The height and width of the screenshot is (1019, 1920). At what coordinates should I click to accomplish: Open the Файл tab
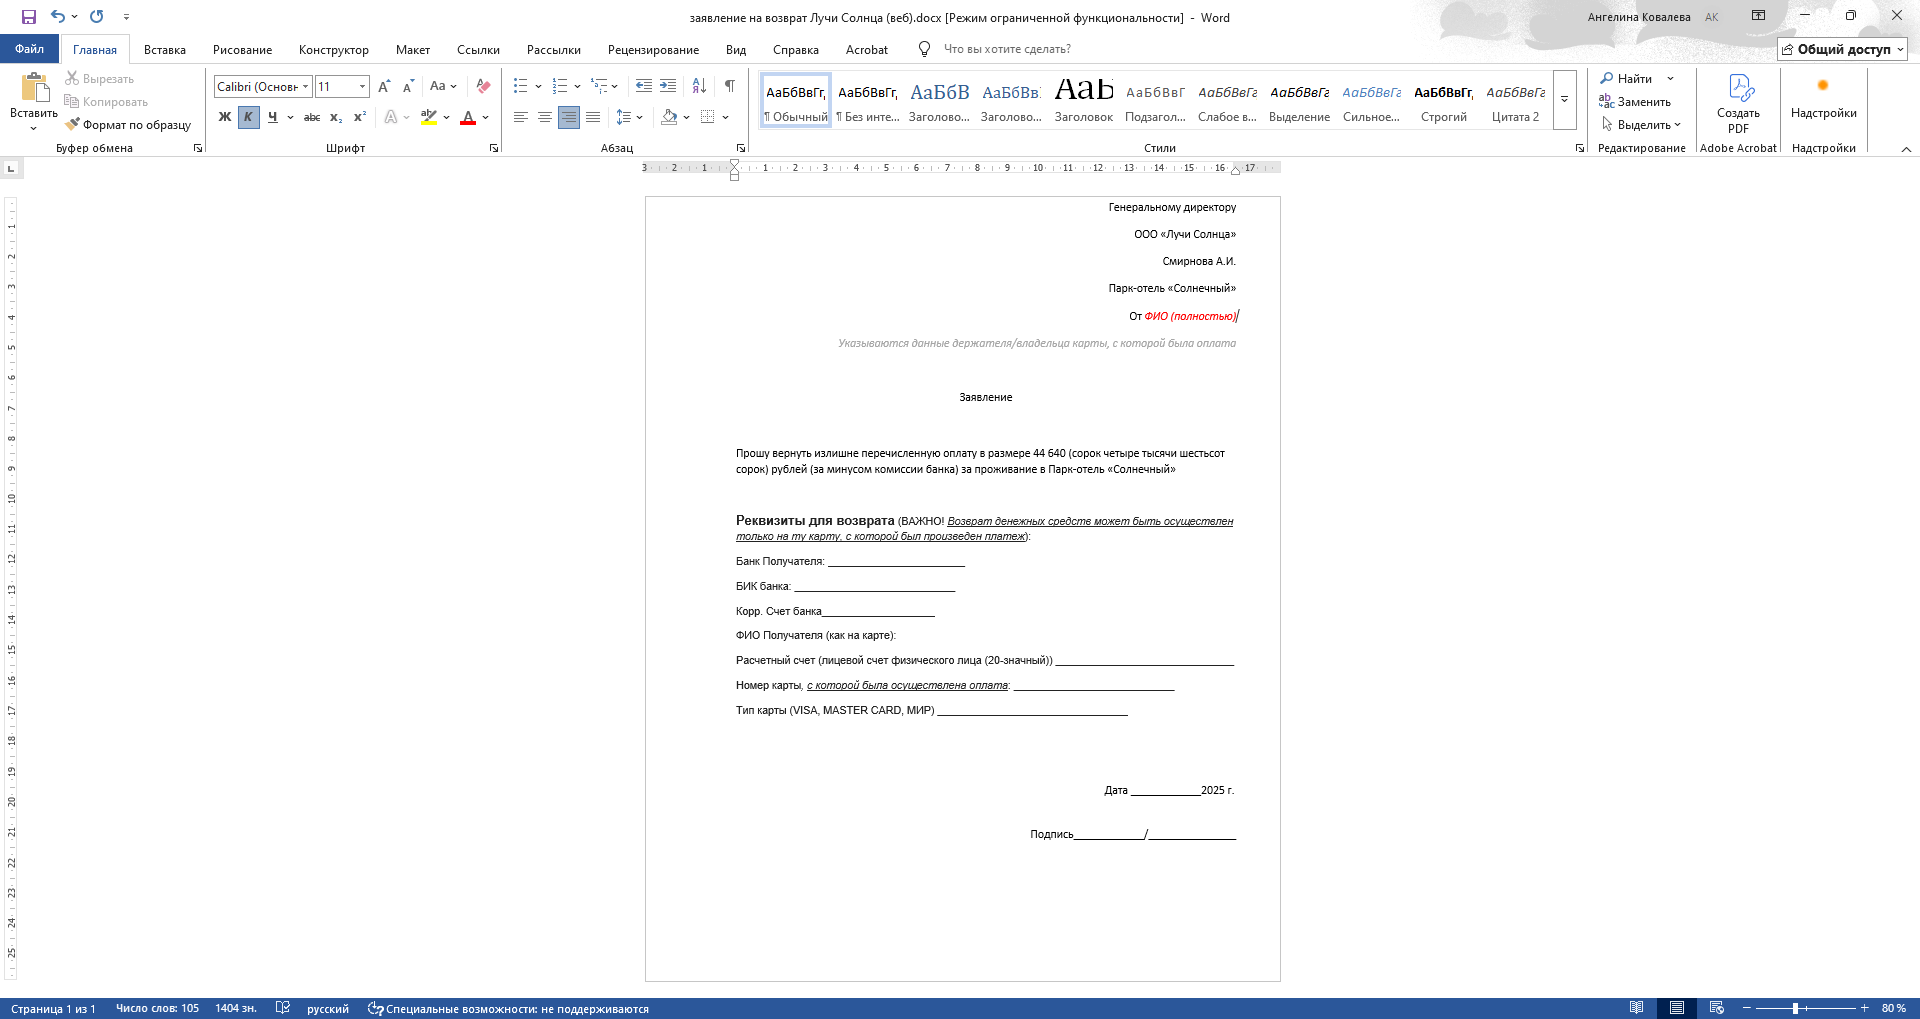[29, 49]
